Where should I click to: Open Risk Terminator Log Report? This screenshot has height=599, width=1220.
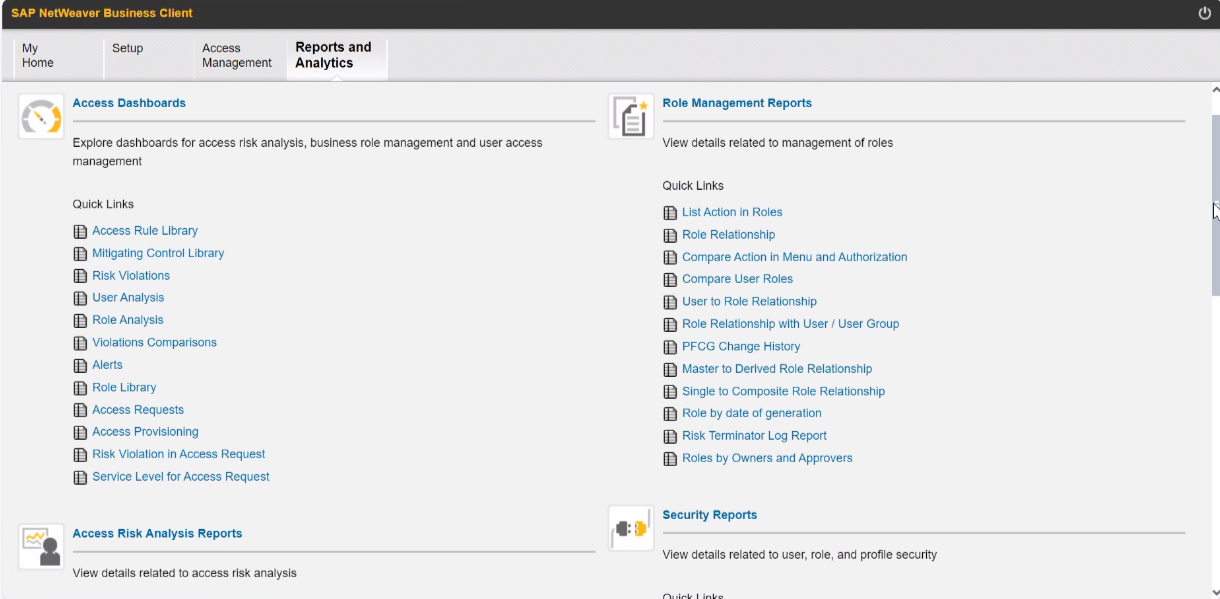(x=754, y=436)
